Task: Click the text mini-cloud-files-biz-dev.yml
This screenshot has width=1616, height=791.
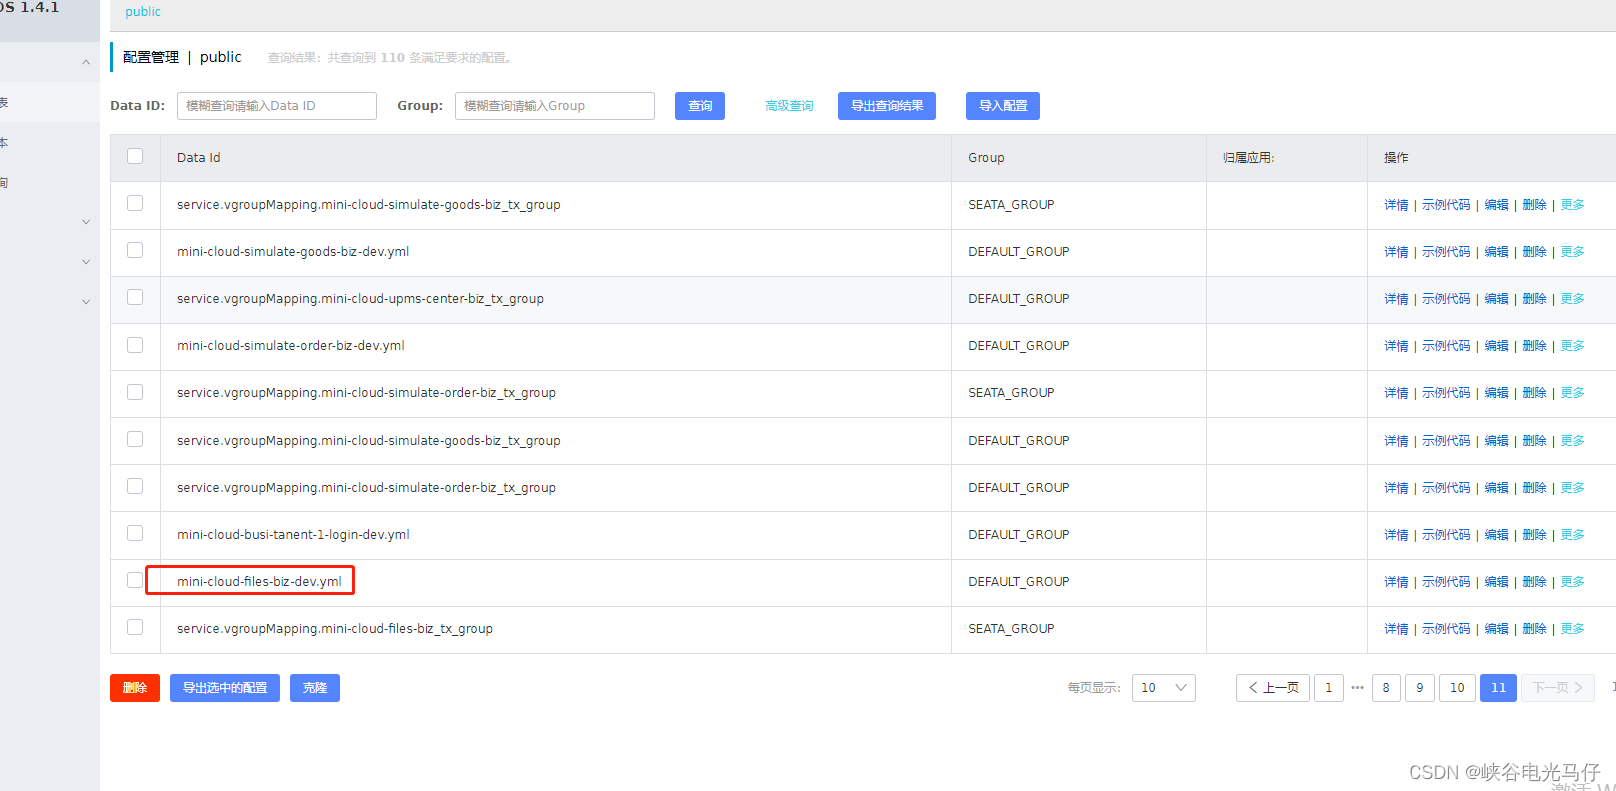Action: pyautogui.click(x=259, y=582)
